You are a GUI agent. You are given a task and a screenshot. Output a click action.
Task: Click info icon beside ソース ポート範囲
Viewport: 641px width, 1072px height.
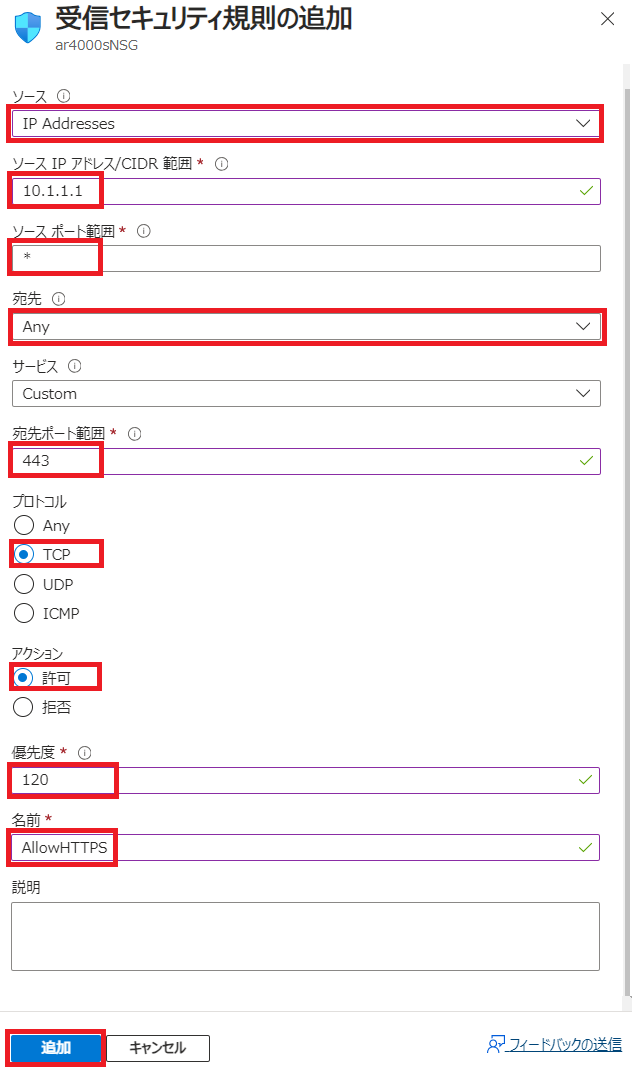tap(143, 231)
